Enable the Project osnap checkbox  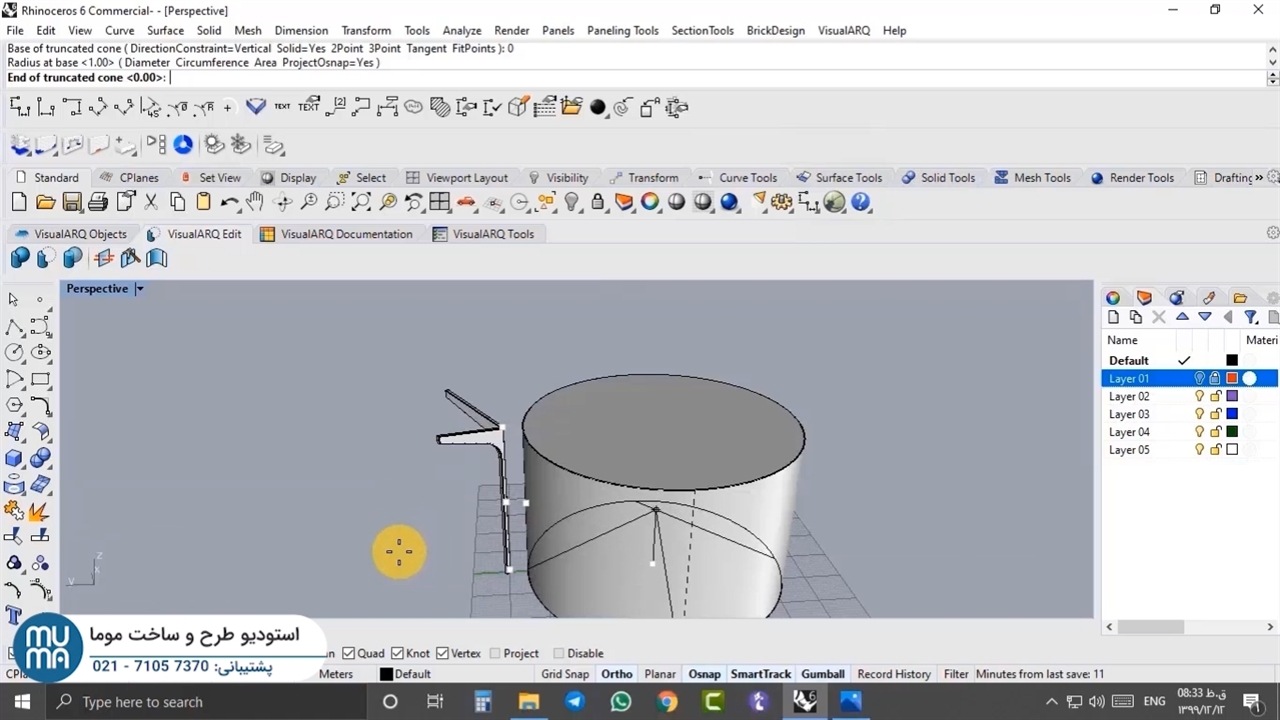coord(495,653)
